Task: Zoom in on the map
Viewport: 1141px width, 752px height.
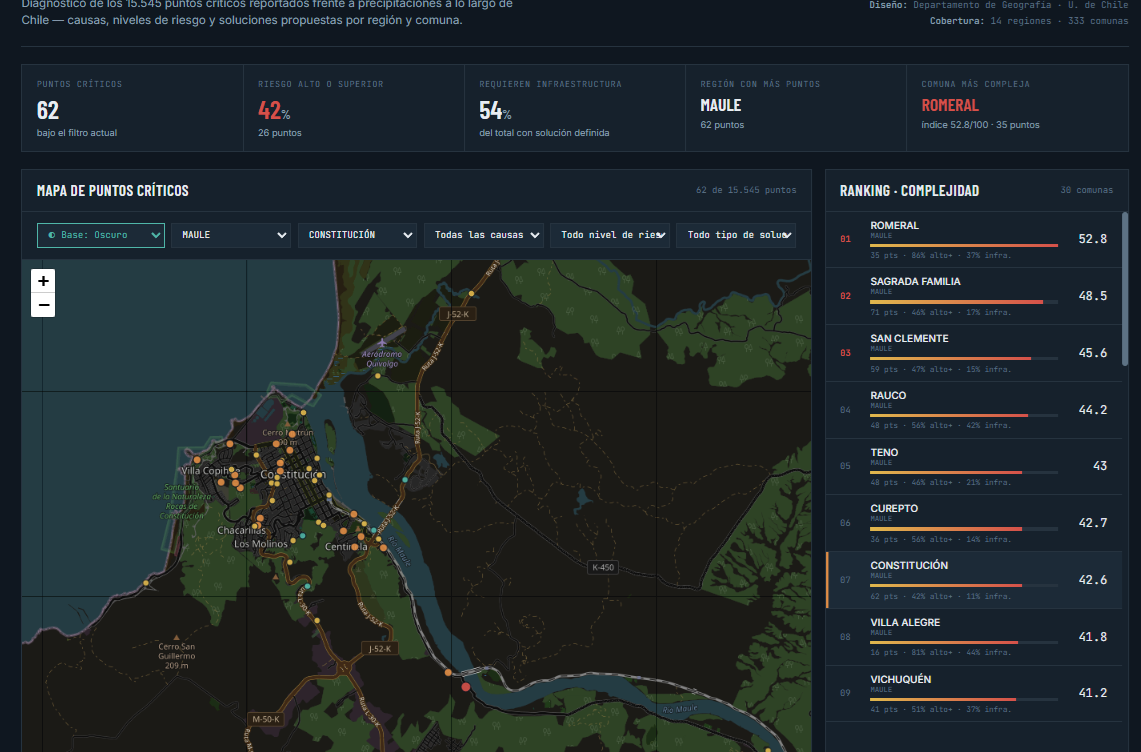Action: point(43,280)
